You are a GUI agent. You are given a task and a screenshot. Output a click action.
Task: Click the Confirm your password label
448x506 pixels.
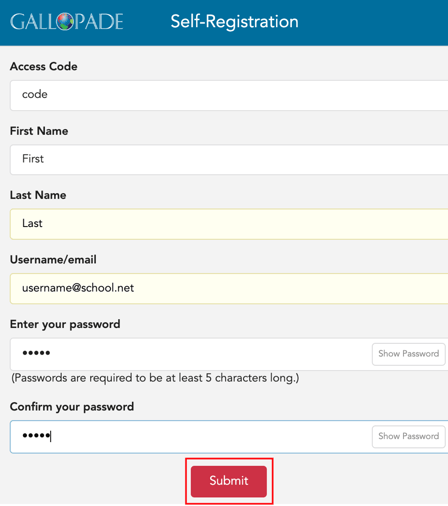(72, 407)
